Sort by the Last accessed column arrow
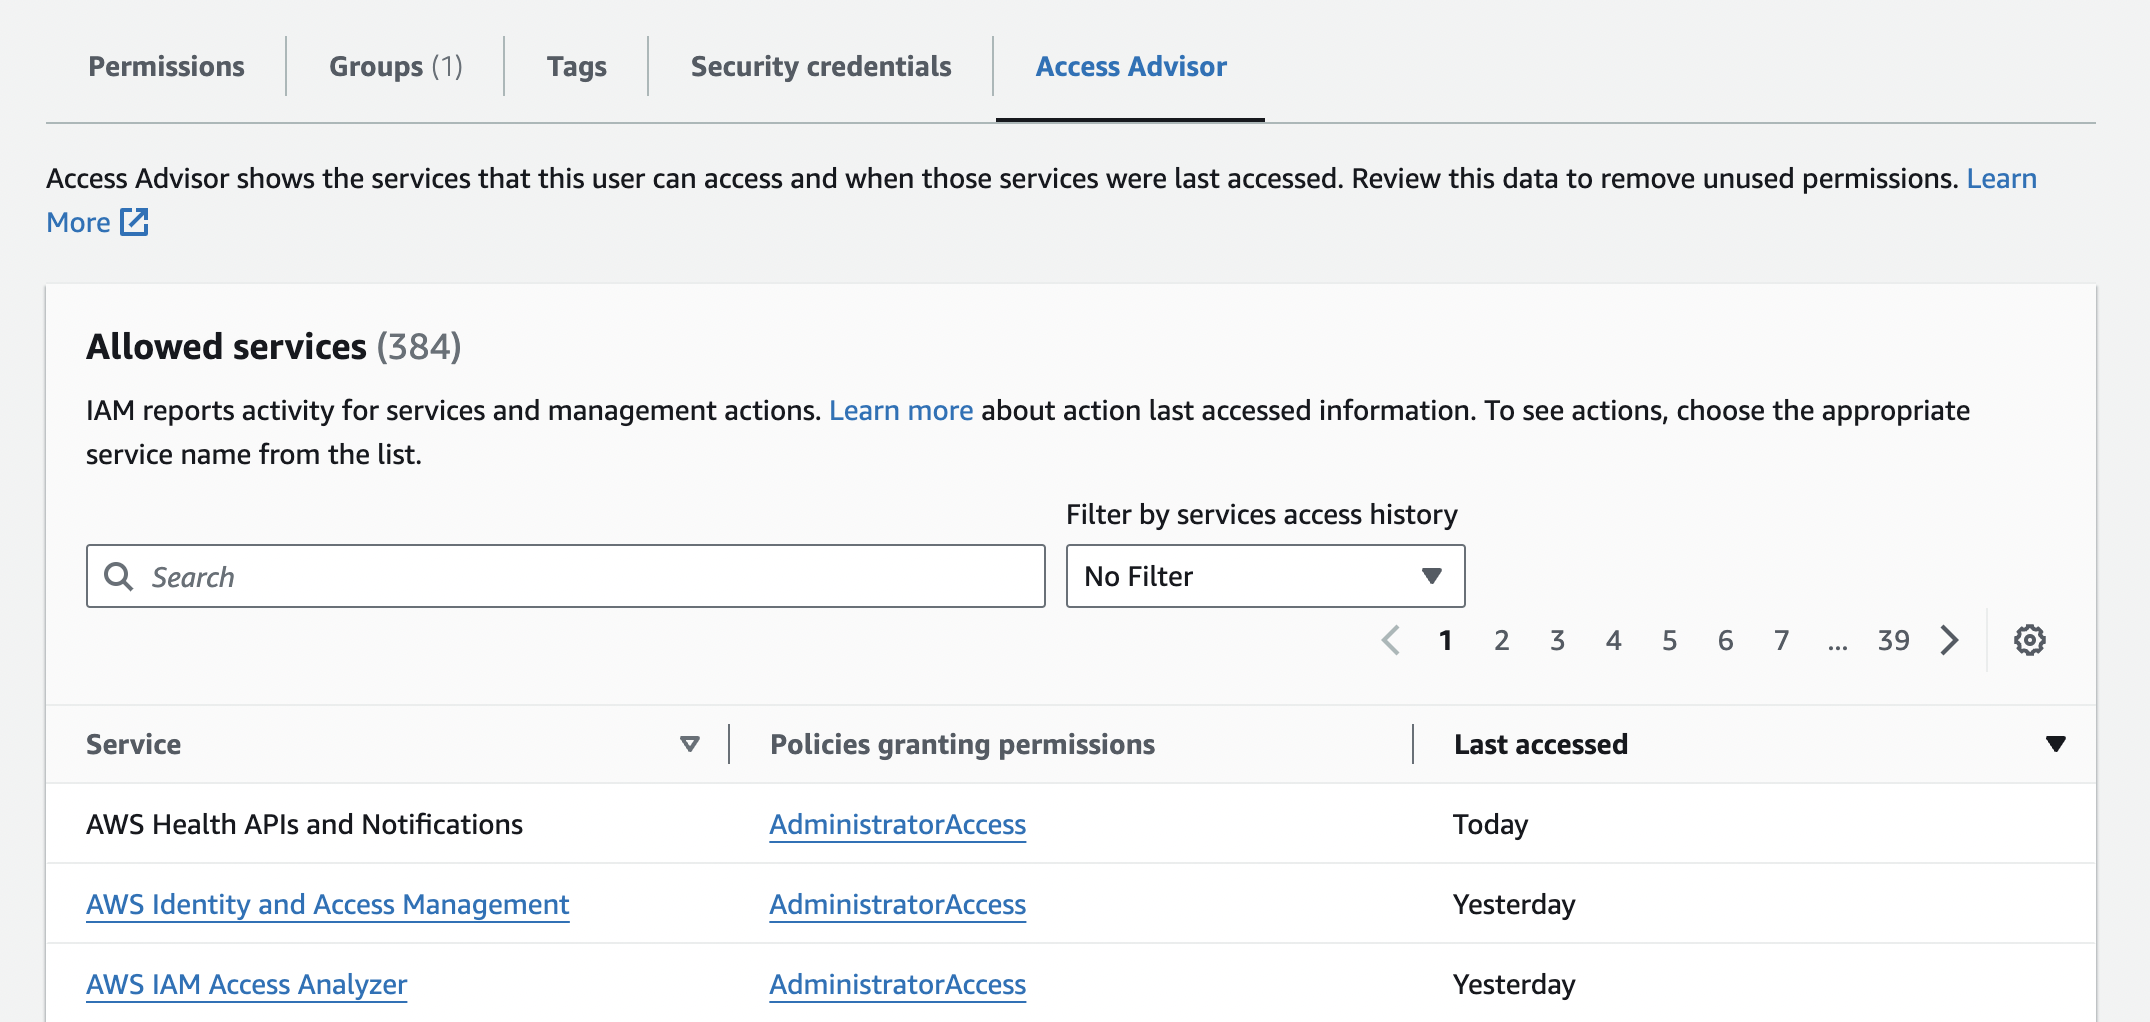Image resolution: width=2150 pixels, height=1022 pixels. pyautogui.click(x=2056, y=744)
